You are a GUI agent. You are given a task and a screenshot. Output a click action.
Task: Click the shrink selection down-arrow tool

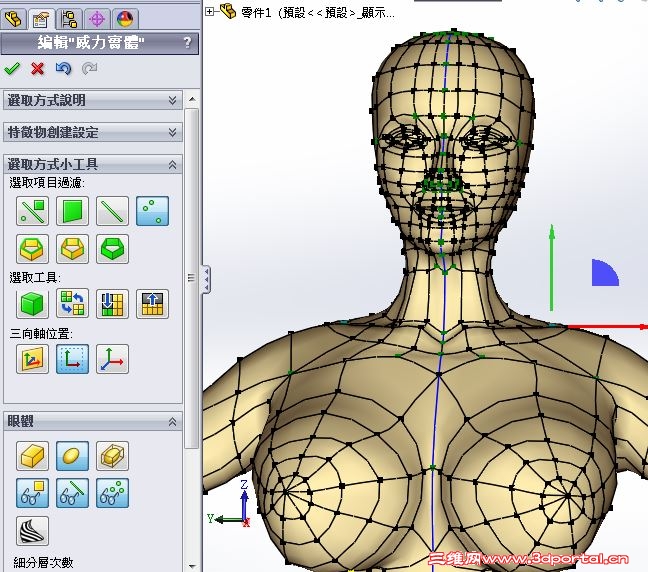point(112,304)
